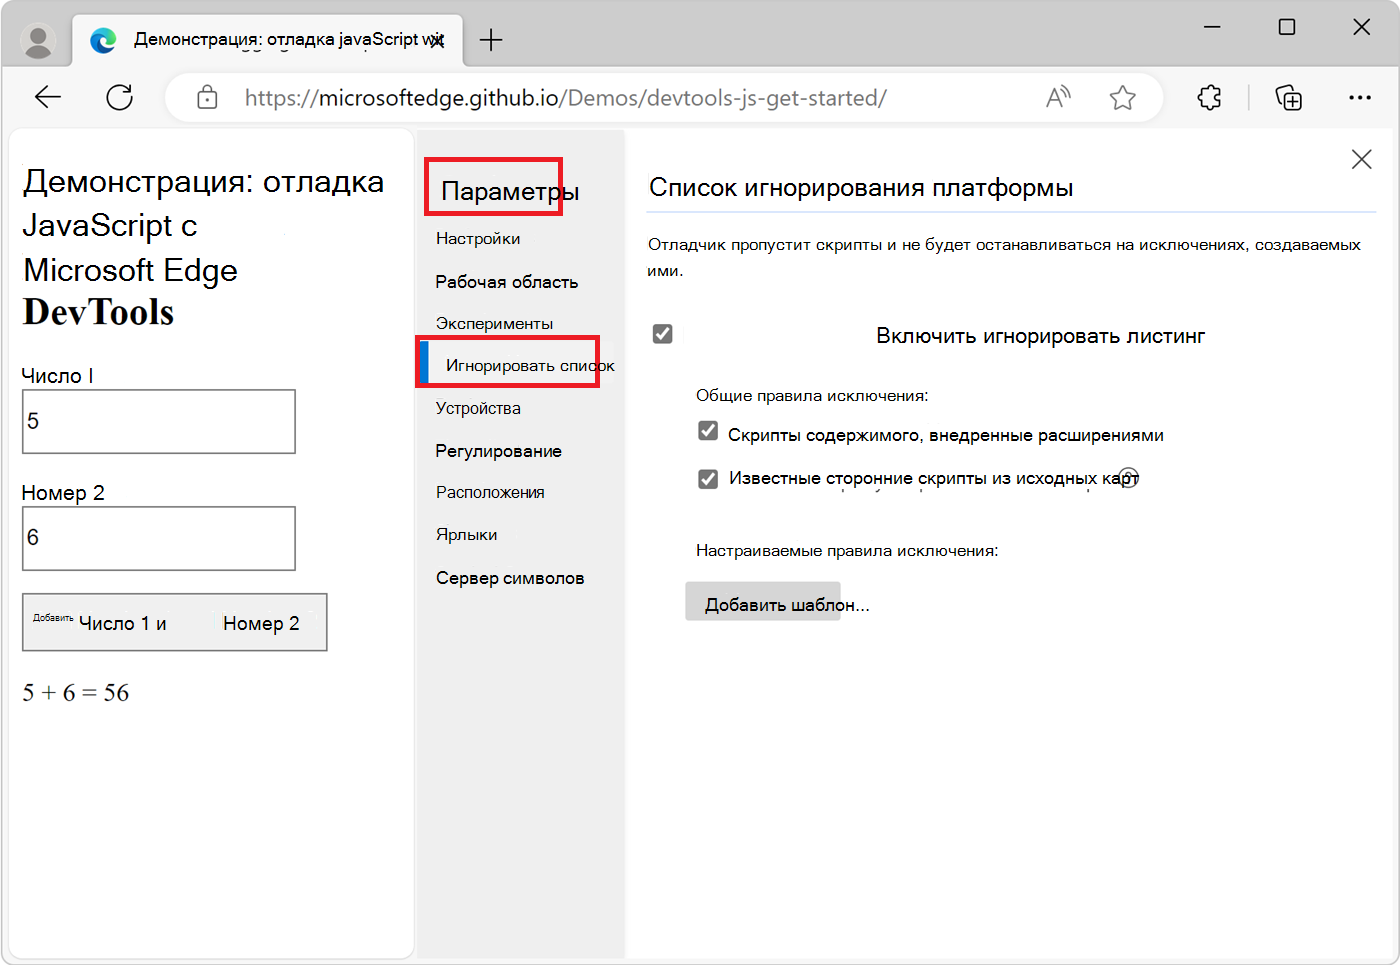Click the Edge logo on the tab
The height and width of the screenshot is (965, 1400).
tap(103, 40)
